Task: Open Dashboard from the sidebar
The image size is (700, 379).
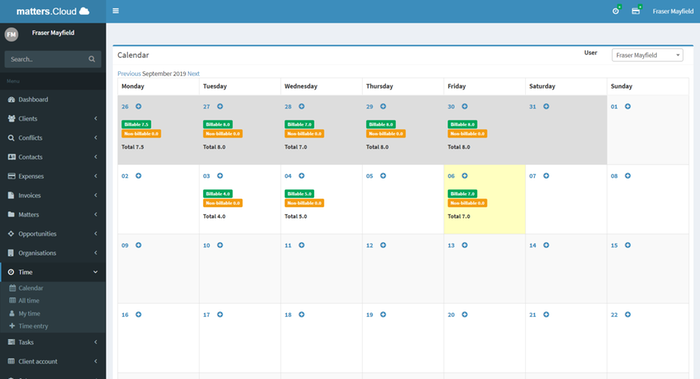Action: click(53, 99)
